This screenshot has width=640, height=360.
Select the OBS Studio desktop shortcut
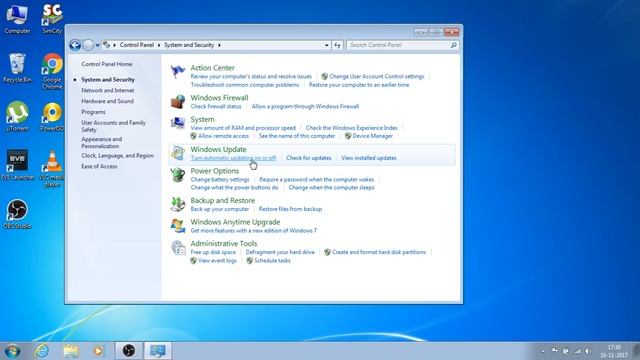(17, 213)
